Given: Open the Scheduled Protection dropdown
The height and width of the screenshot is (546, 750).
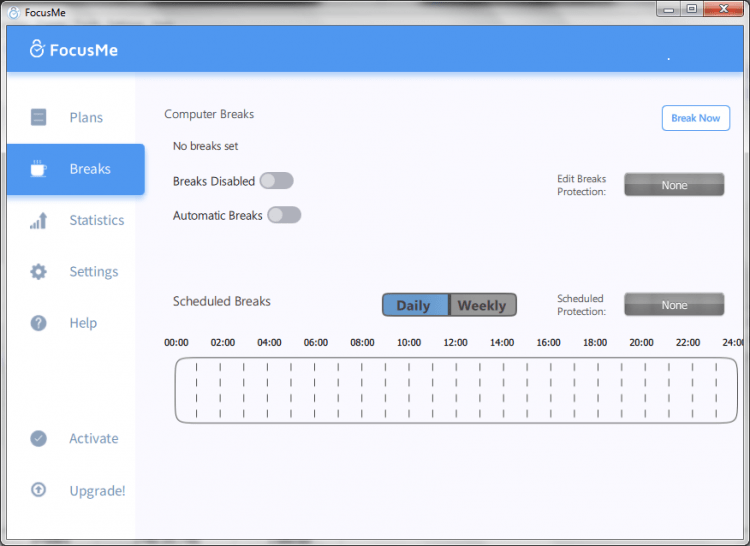Looking at the screenshot, I should [674, 305].
